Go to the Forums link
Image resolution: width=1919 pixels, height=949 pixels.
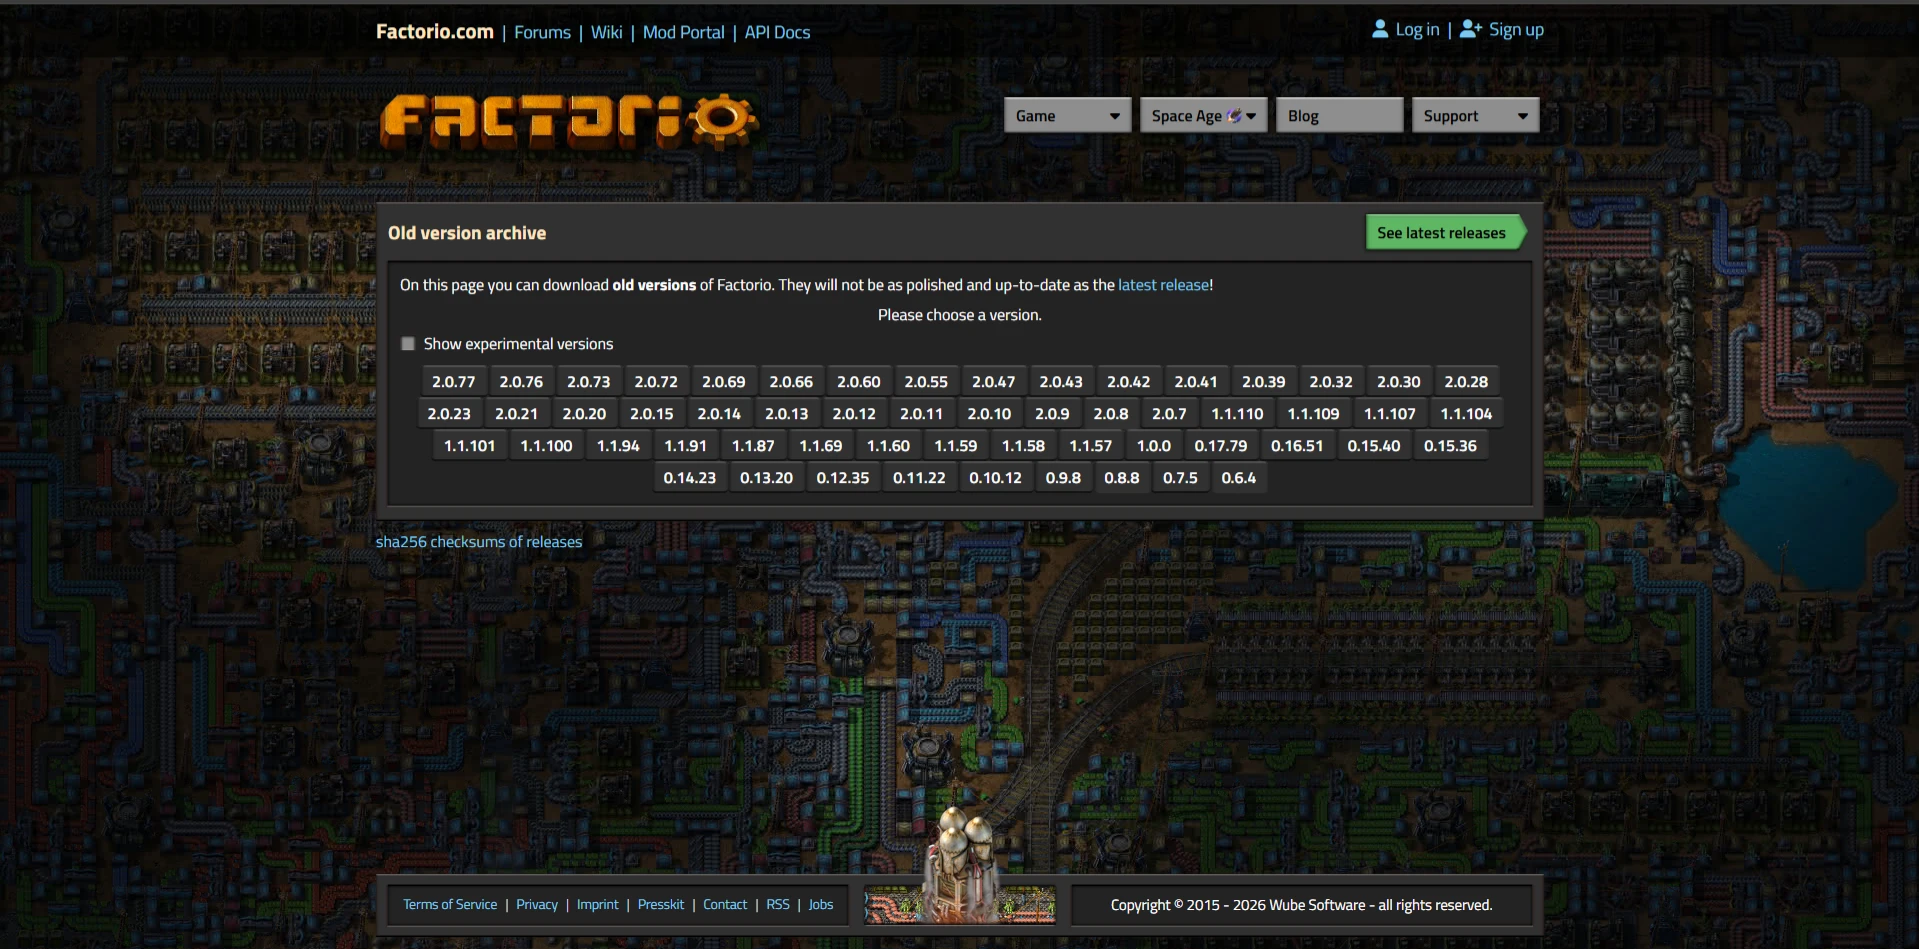coord(542,32)
